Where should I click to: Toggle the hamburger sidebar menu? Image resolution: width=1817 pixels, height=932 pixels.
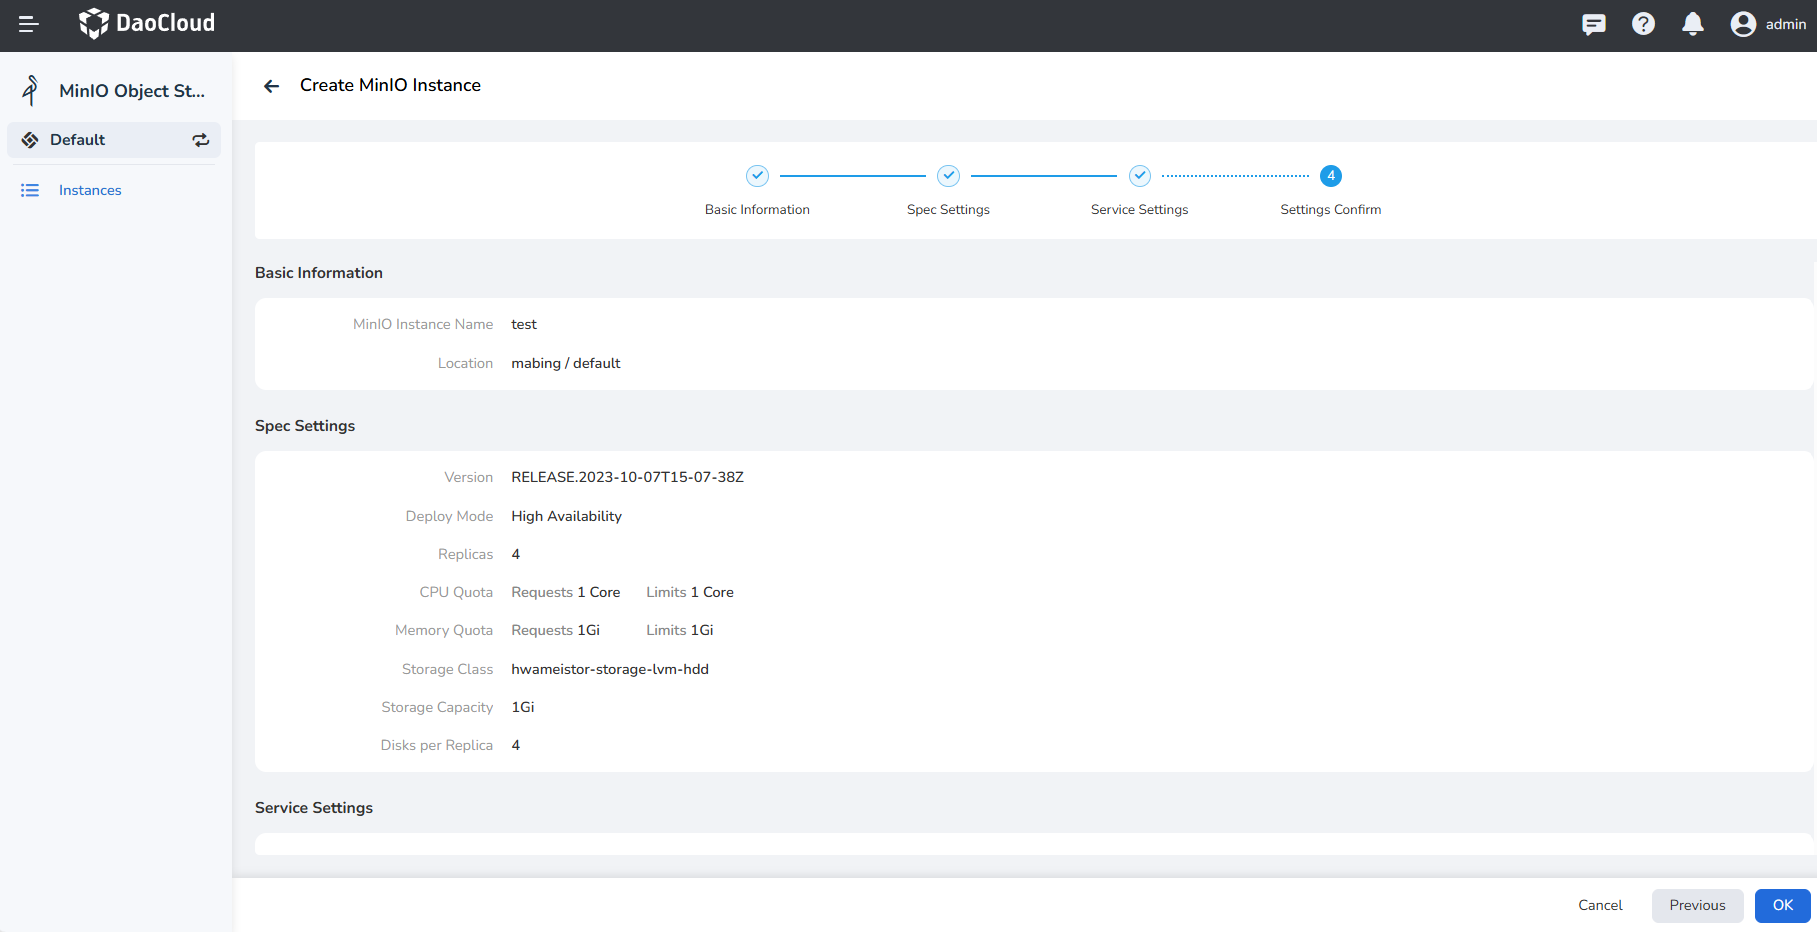click(x=29, y=24)
